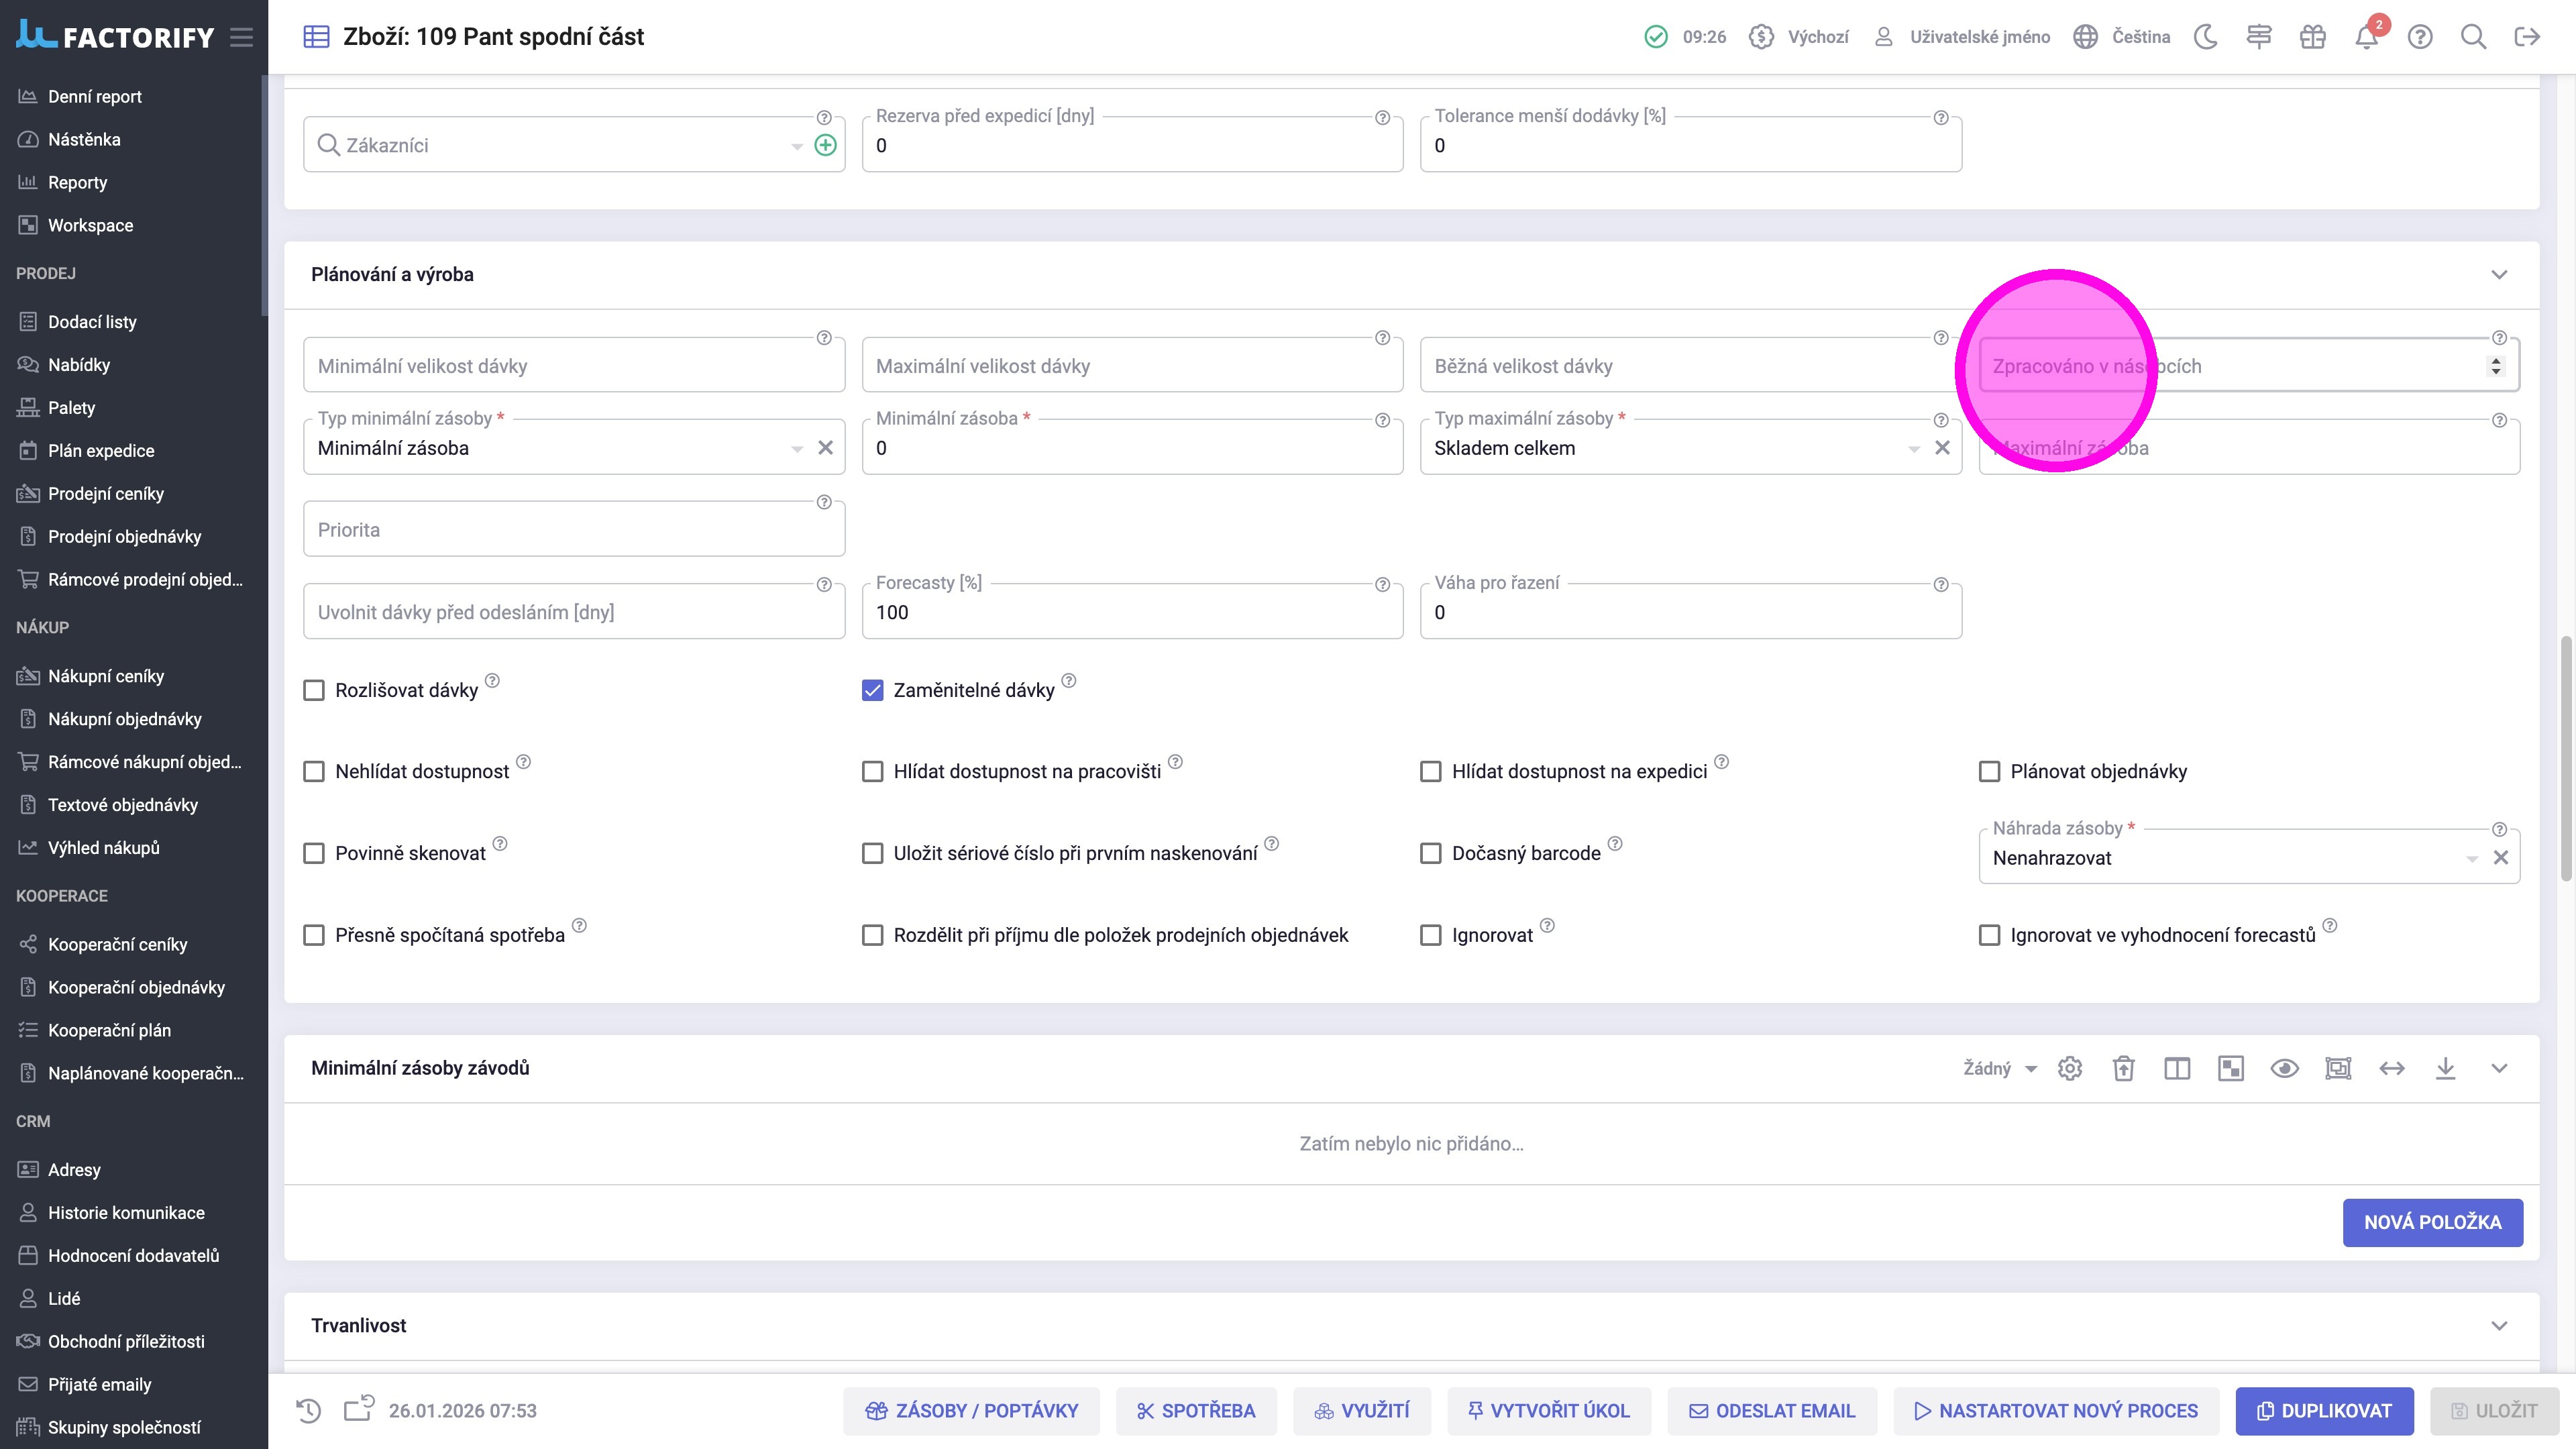Click the gift box icon in header
2576x1449 pixels.
(2312, 37)
